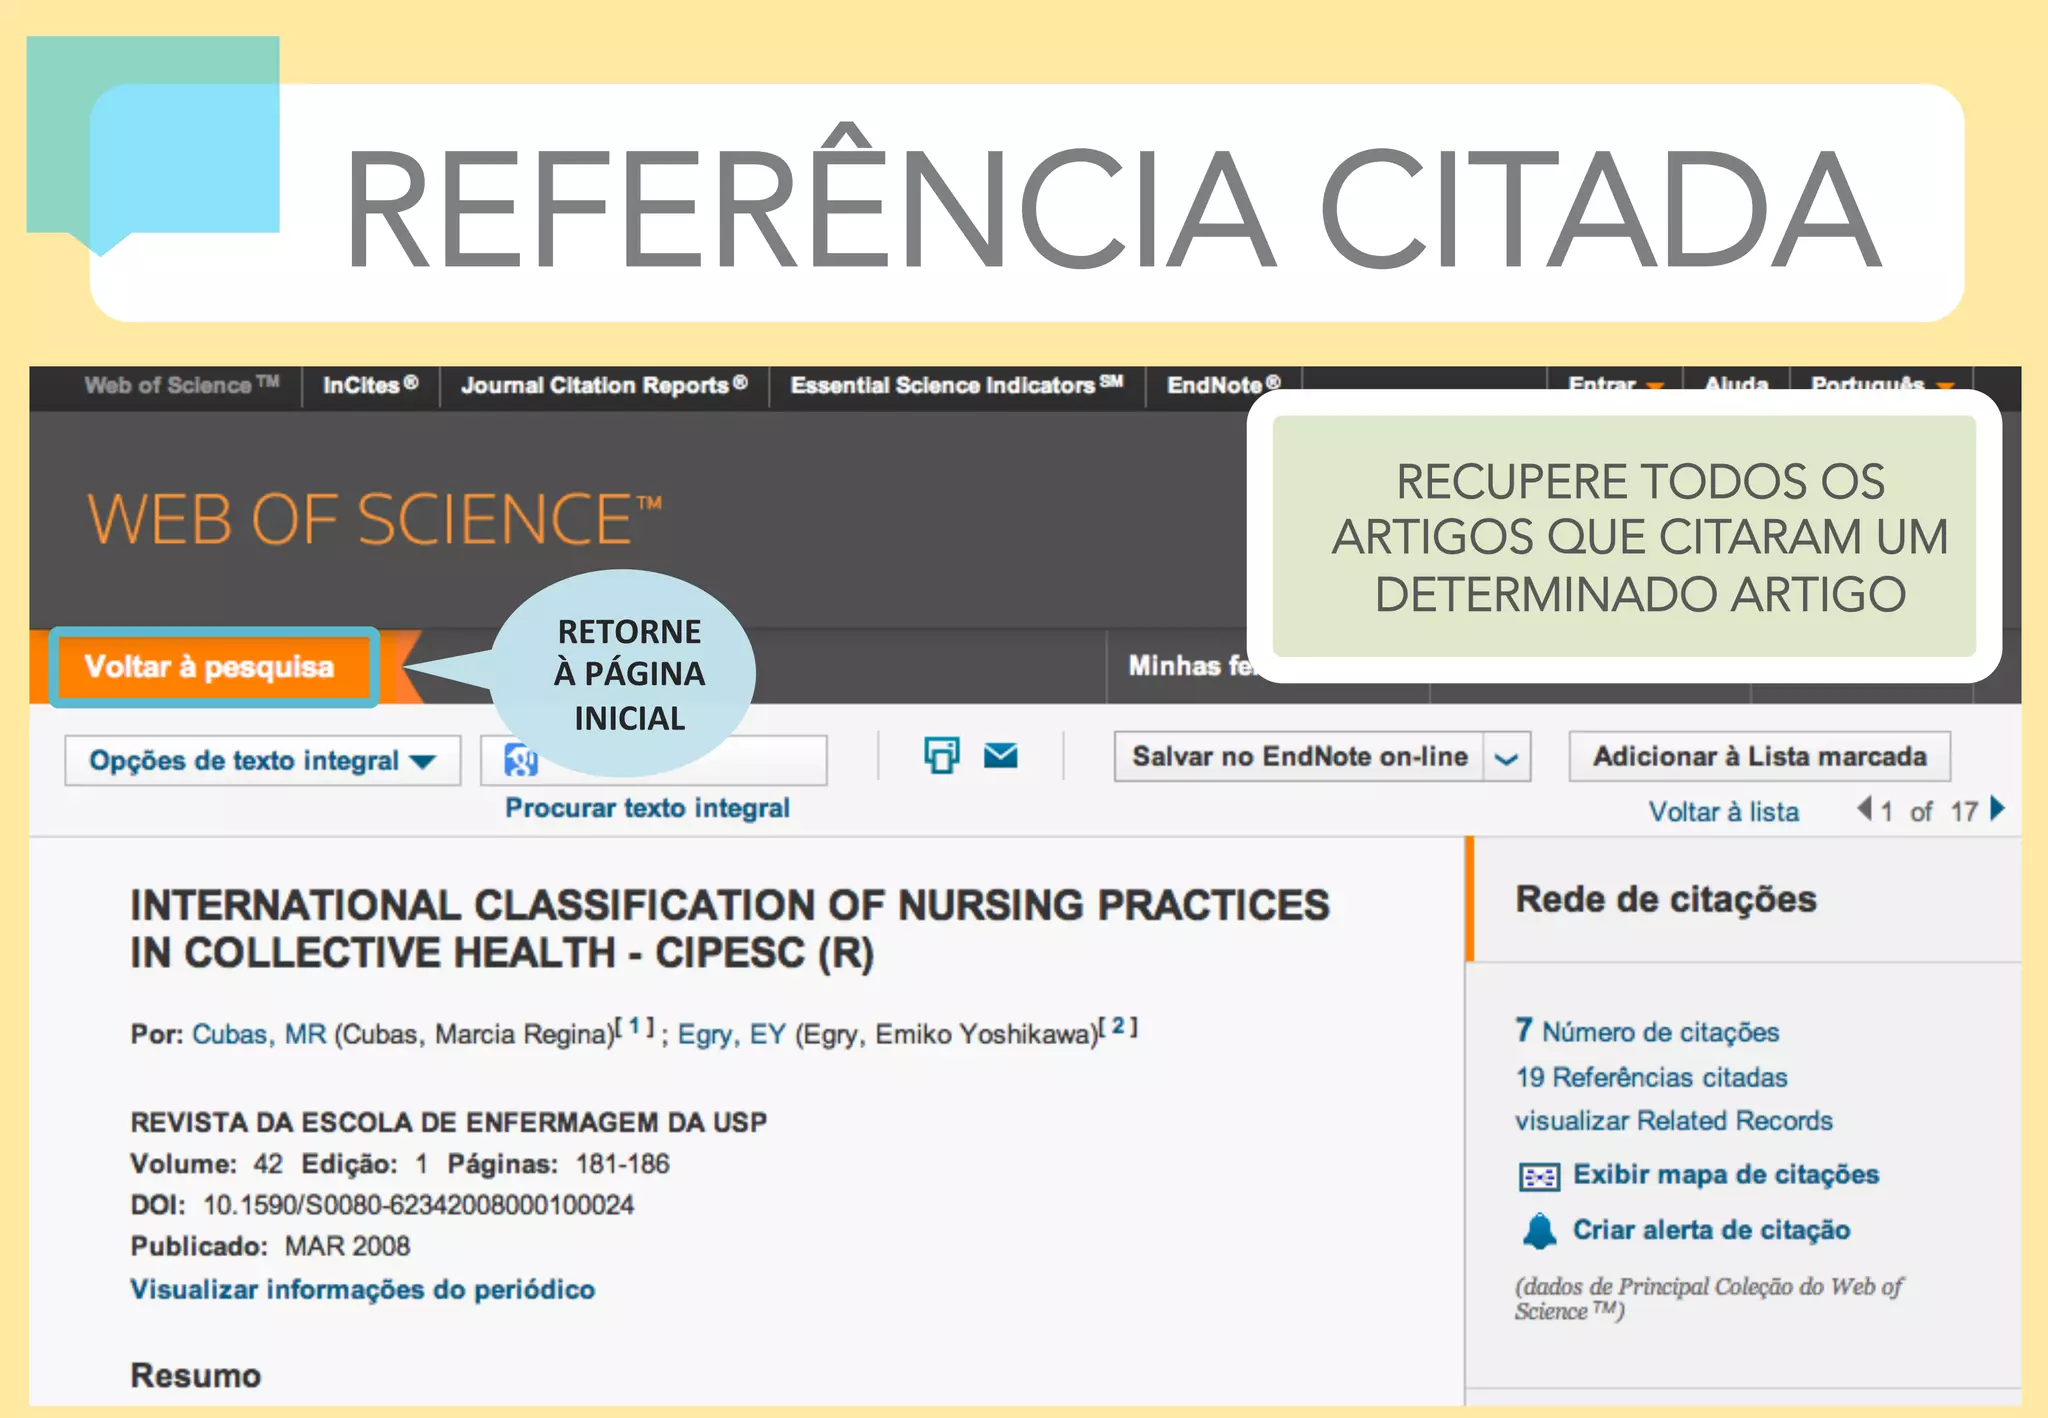Viewport: 2048px width, 1418px height.
Task: Open the Entrar sign-in menu
Action: [x=1614, y=384]
